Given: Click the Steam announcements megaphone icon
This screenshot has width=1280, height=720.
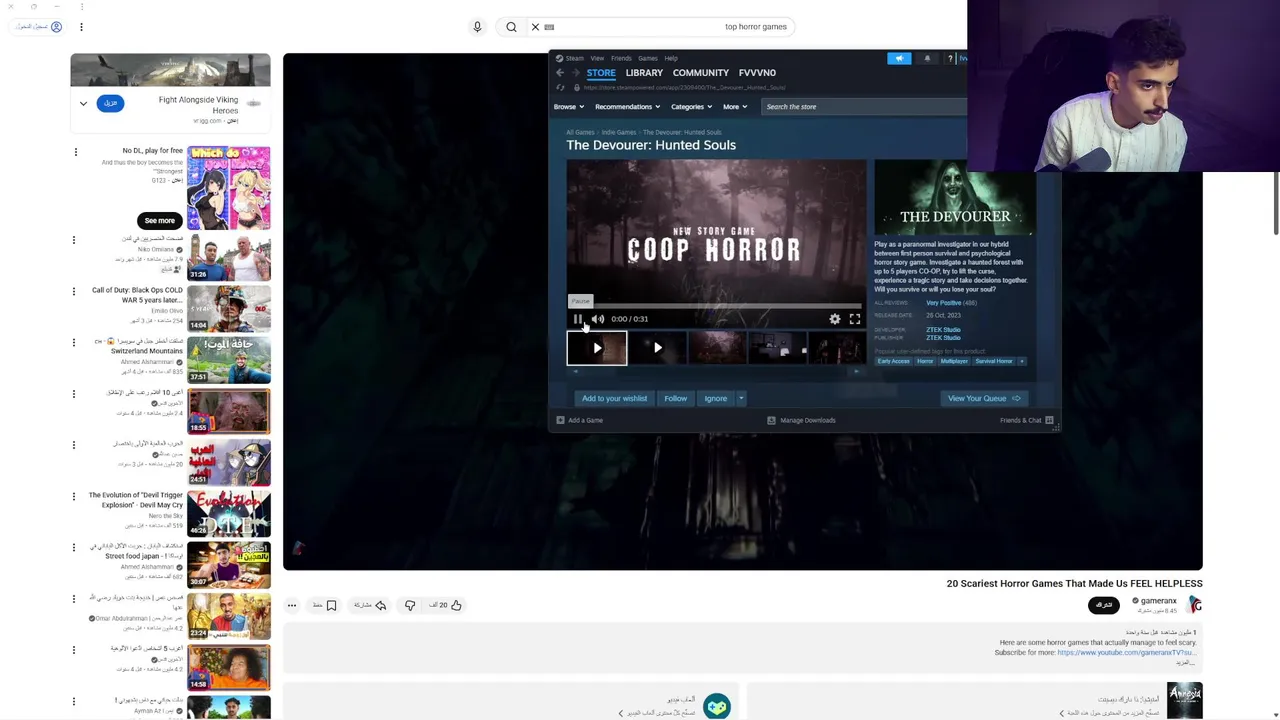Looking at the screenshot, I should [899, 58].
